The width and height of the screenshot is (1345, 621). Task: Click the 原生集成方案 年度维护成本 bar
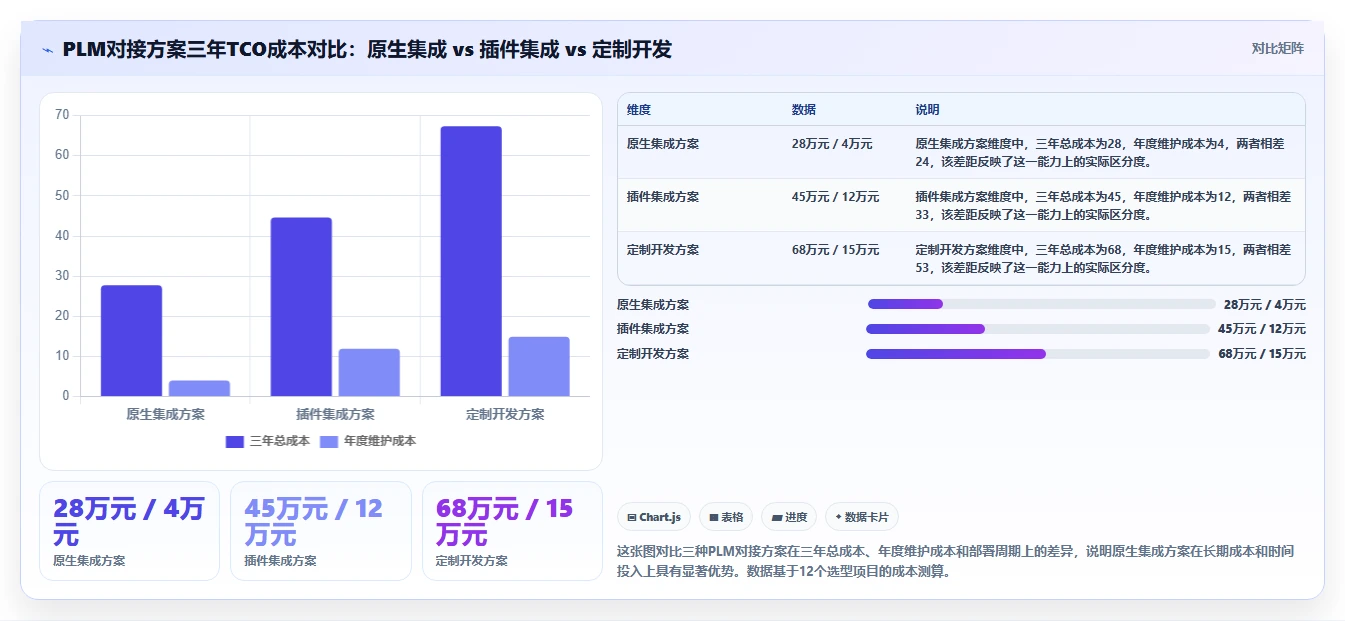pyautogui.click(x=199, y=388)
